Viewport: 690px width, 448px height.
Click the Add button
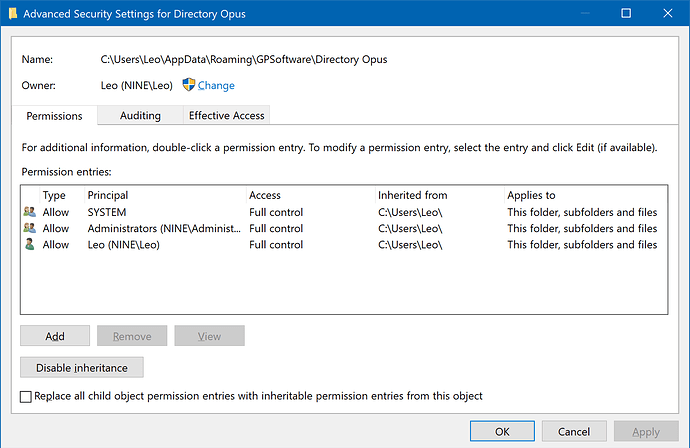pos(55,336)
